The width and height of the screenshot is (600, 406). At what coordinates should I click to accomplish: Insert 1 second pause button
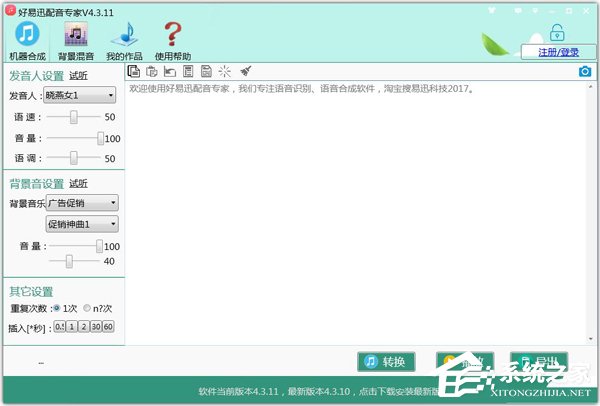[x=72, y=326]
